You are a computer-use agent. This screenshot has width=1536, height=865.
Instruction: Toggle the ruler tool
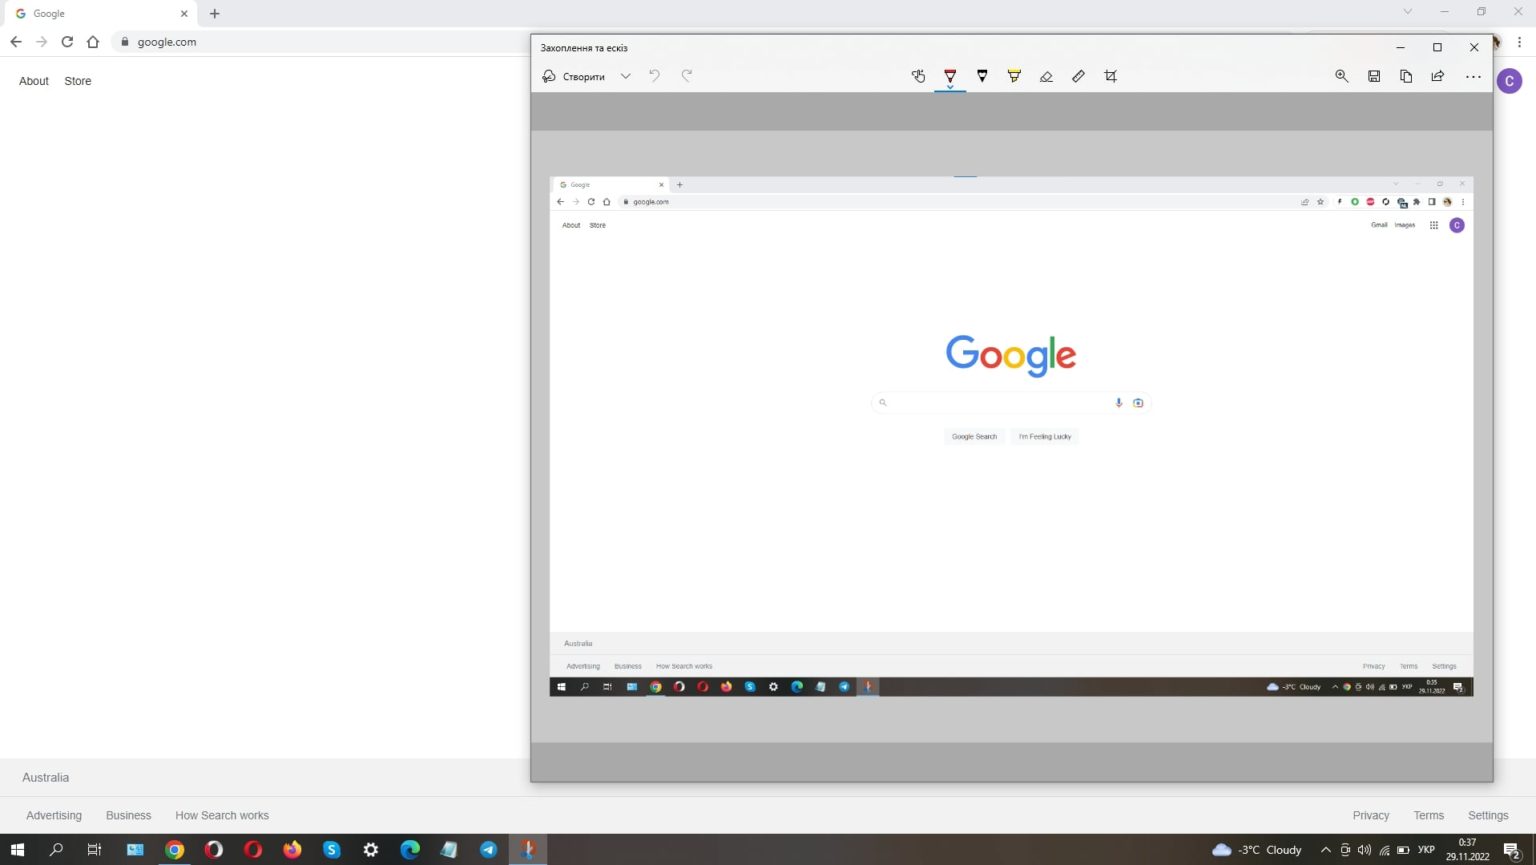click(x=1078, y=76)
